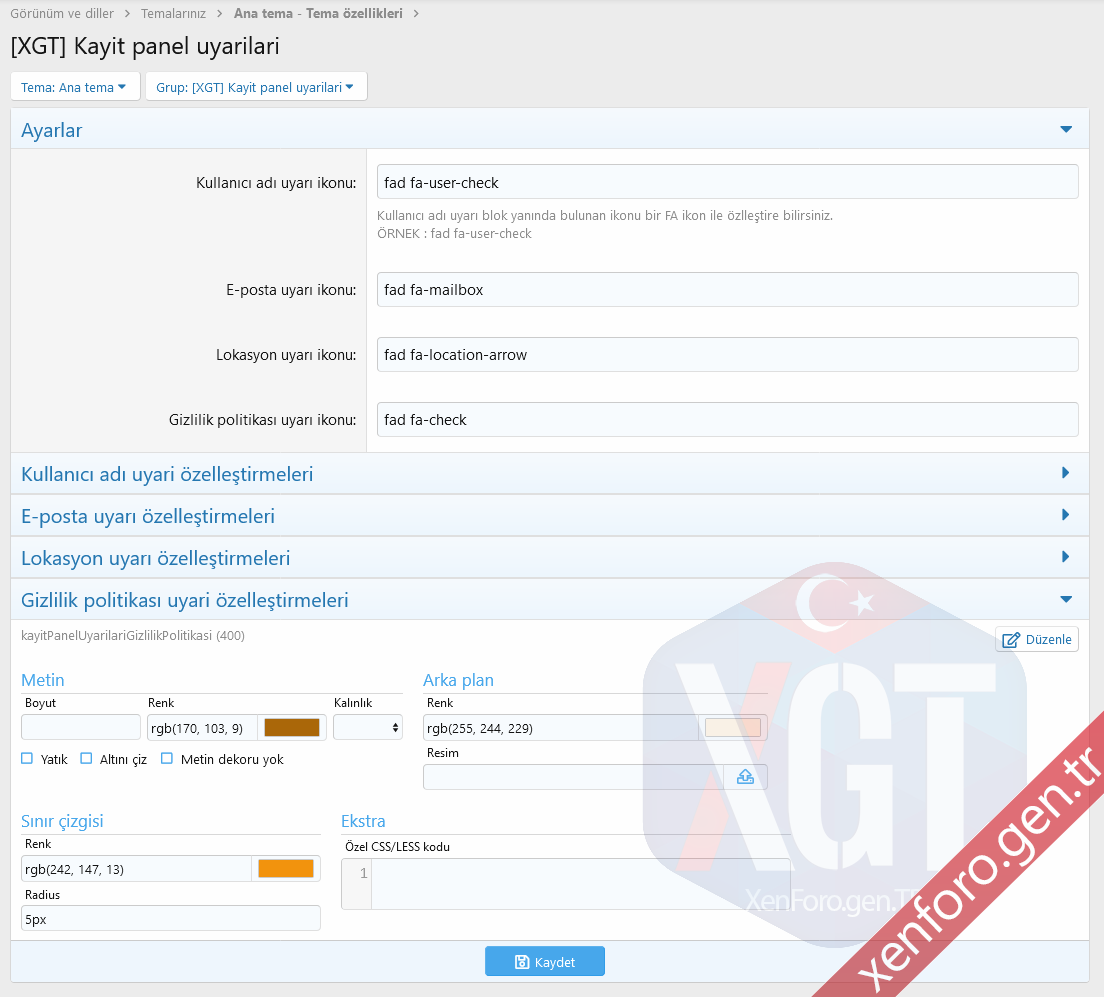Click the Düzenle edit pencil icon
Image resolution: width=1104 pixels, height=997 pixels.
pos(1011,640)
